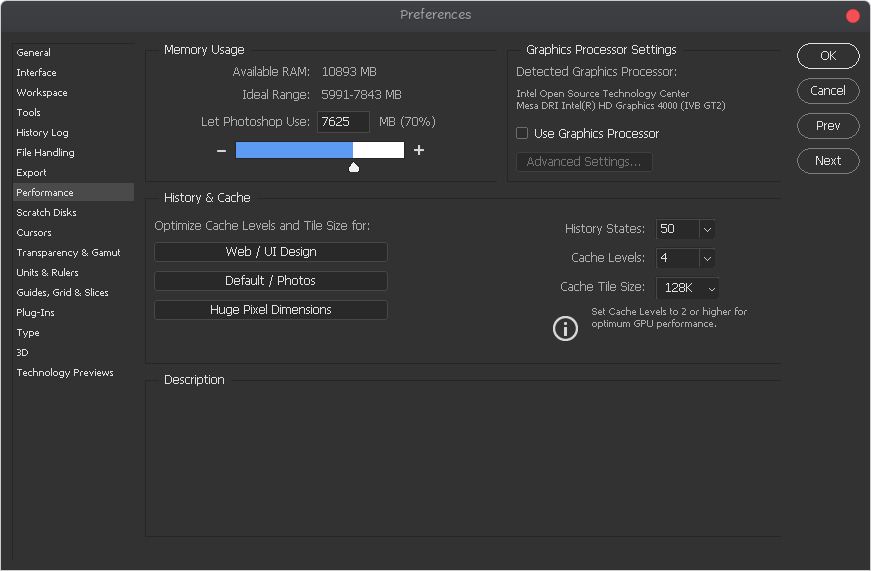Click the '10893 MB' available RAM value
Image resolution: width=871 pixels, height=571 pixels.
click(x=349, y=72)
